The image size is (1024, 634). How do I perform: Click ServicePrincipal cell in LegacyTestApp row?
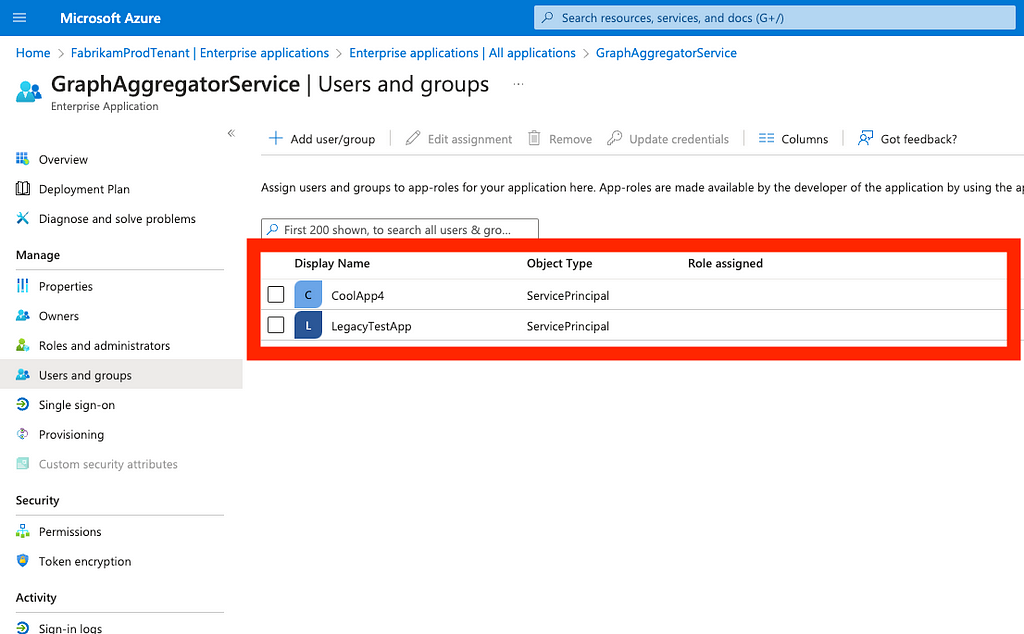[568, 326]
